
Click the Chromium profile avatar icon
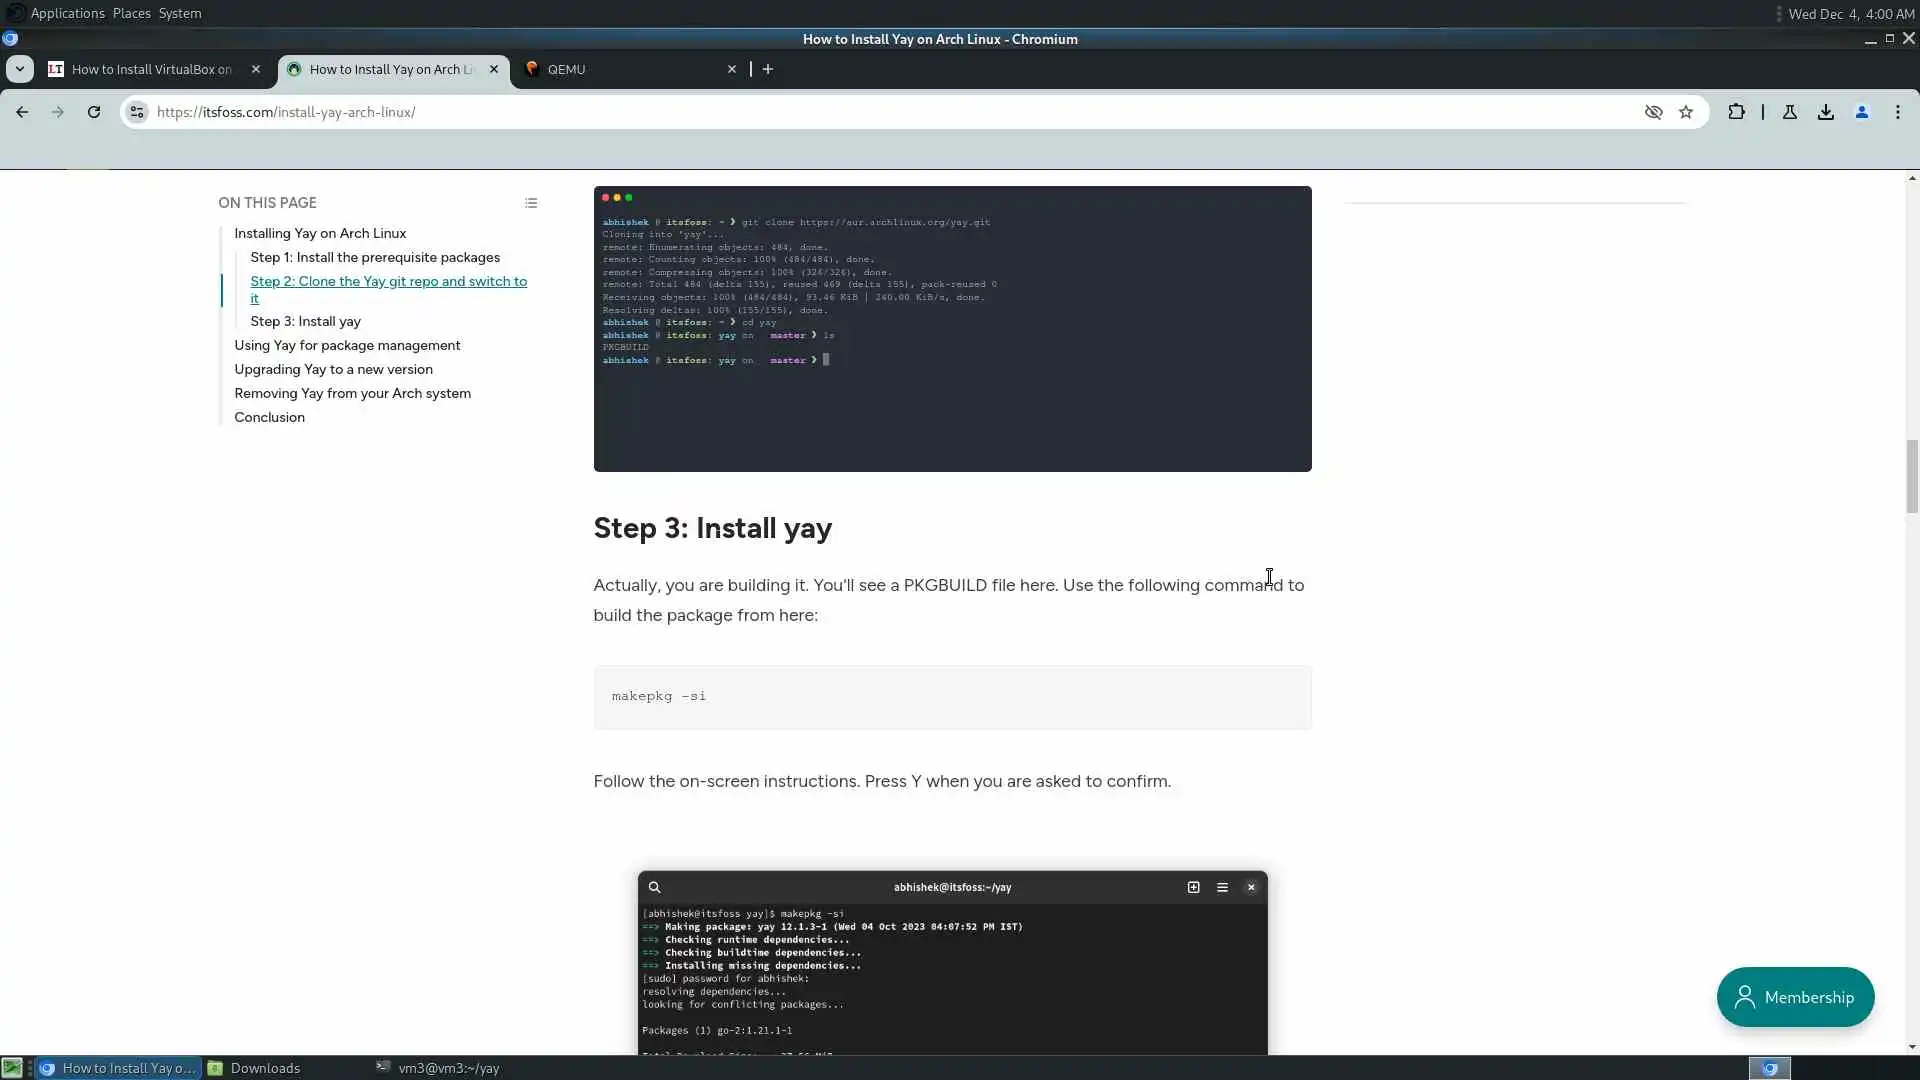(x=1862, y=112)
